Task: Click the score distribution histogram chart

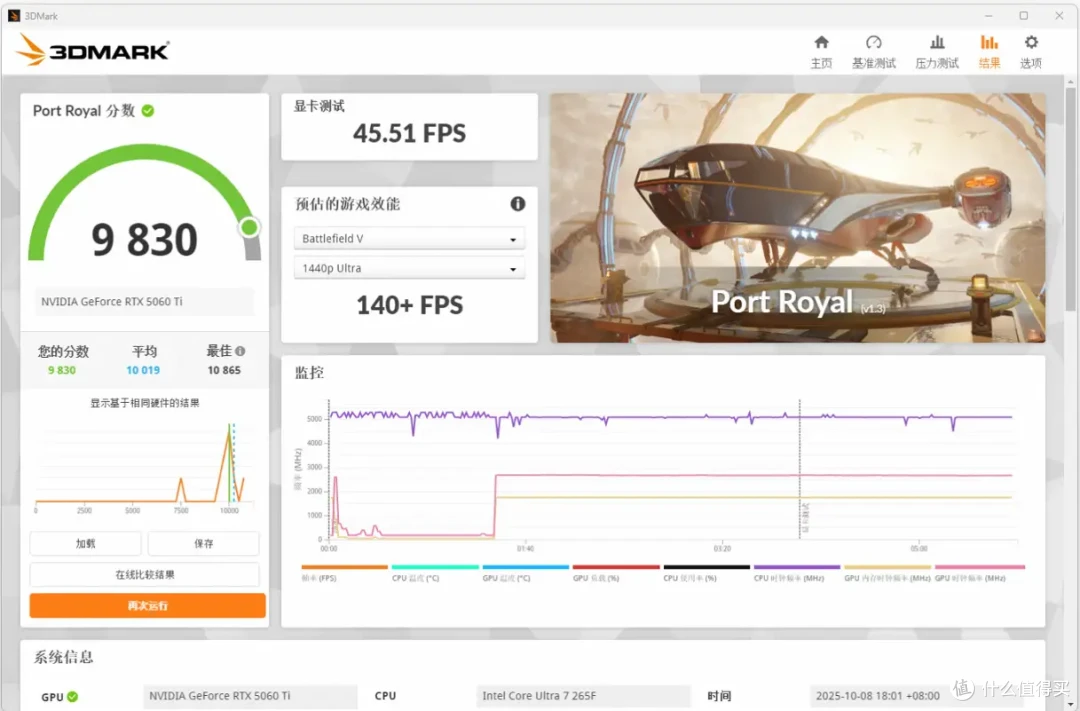Action: [145, 468]
